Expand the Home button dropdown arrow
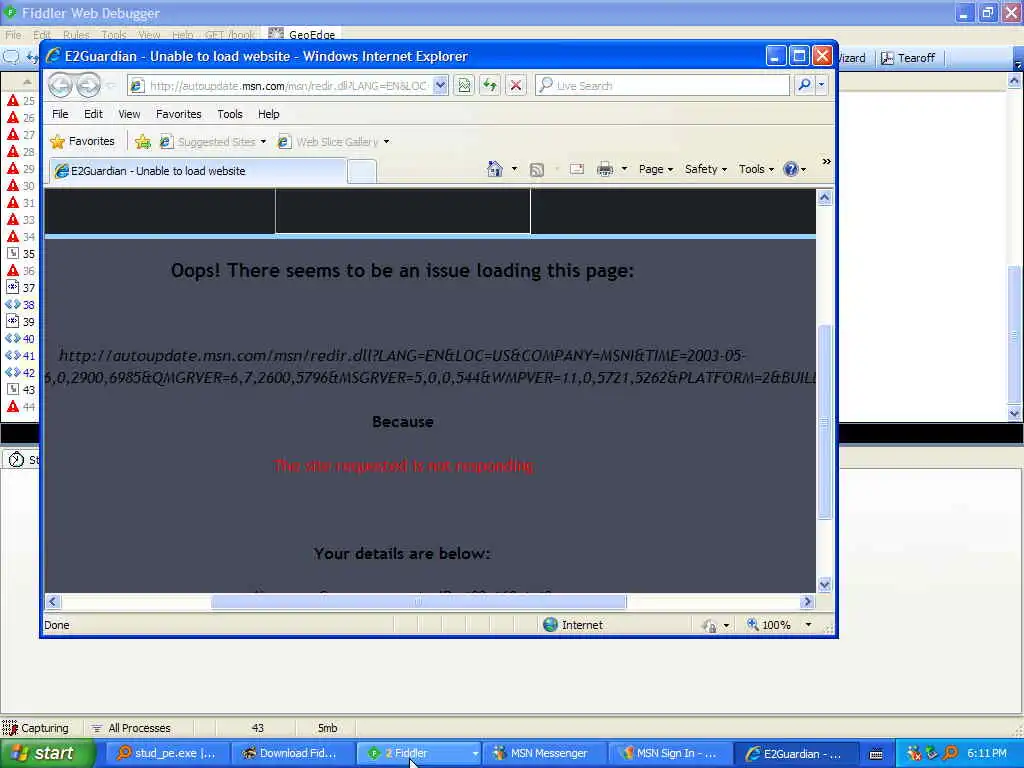Viewport: 1024px width, 768px height. pyautogui.click(x=515, y=169)
